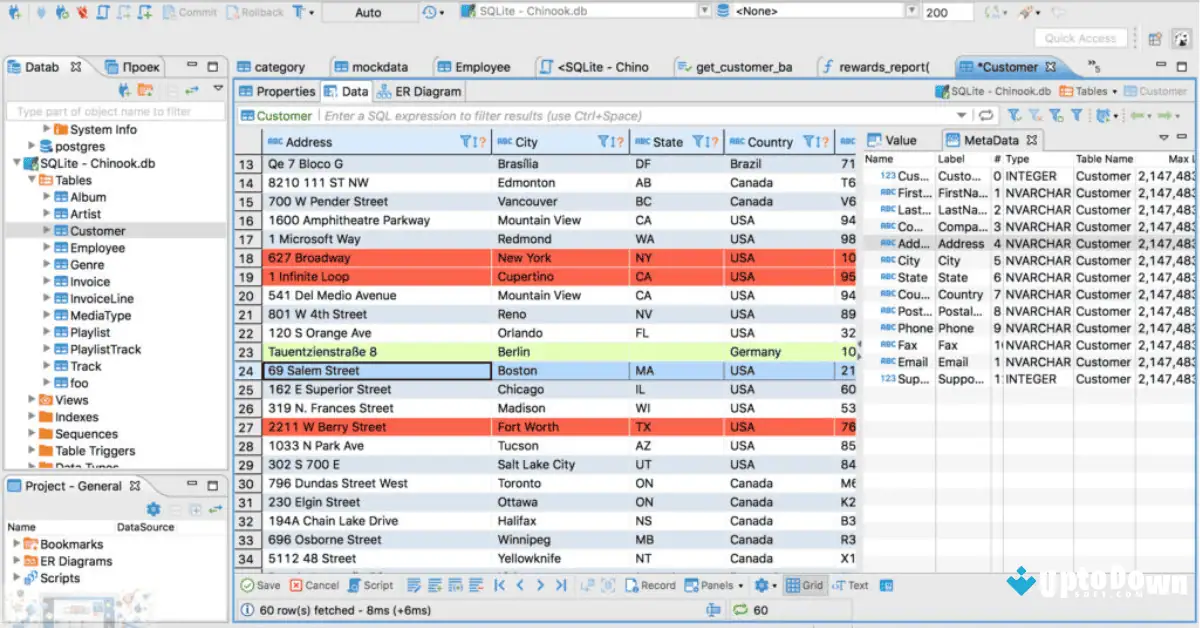Viewport: 1200px width, 628px height.
Task: Open result set options via gear icon
Action: point(764,585)
